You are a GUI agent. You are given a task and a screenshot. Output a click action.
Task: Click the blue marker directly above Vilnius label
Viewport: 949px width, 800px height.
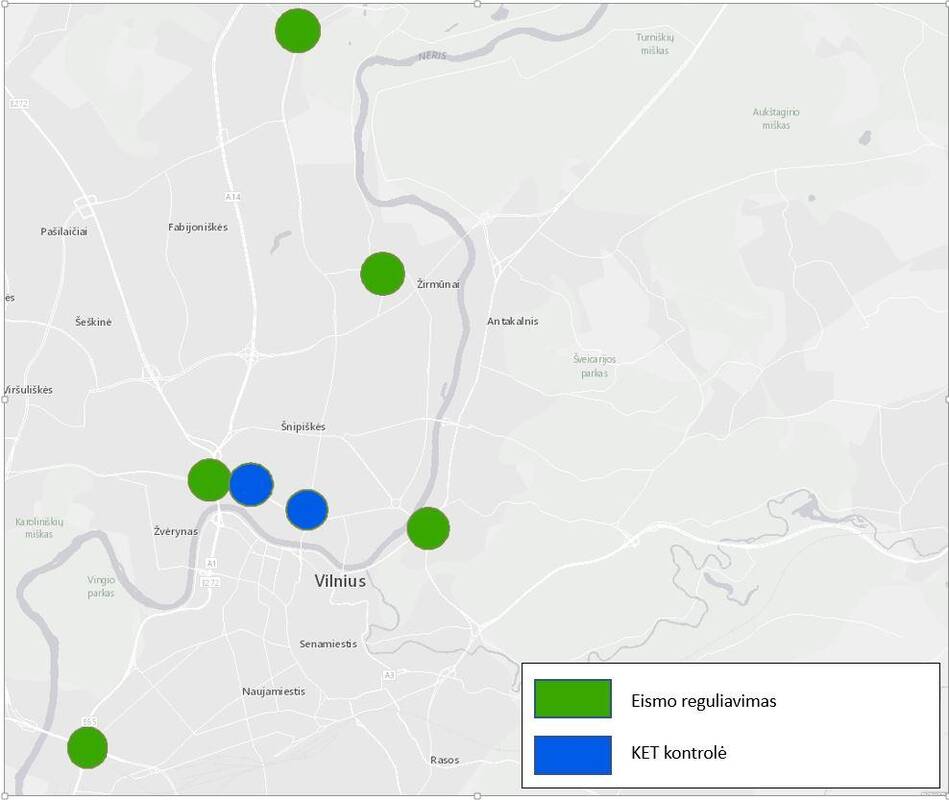(307, 509)
